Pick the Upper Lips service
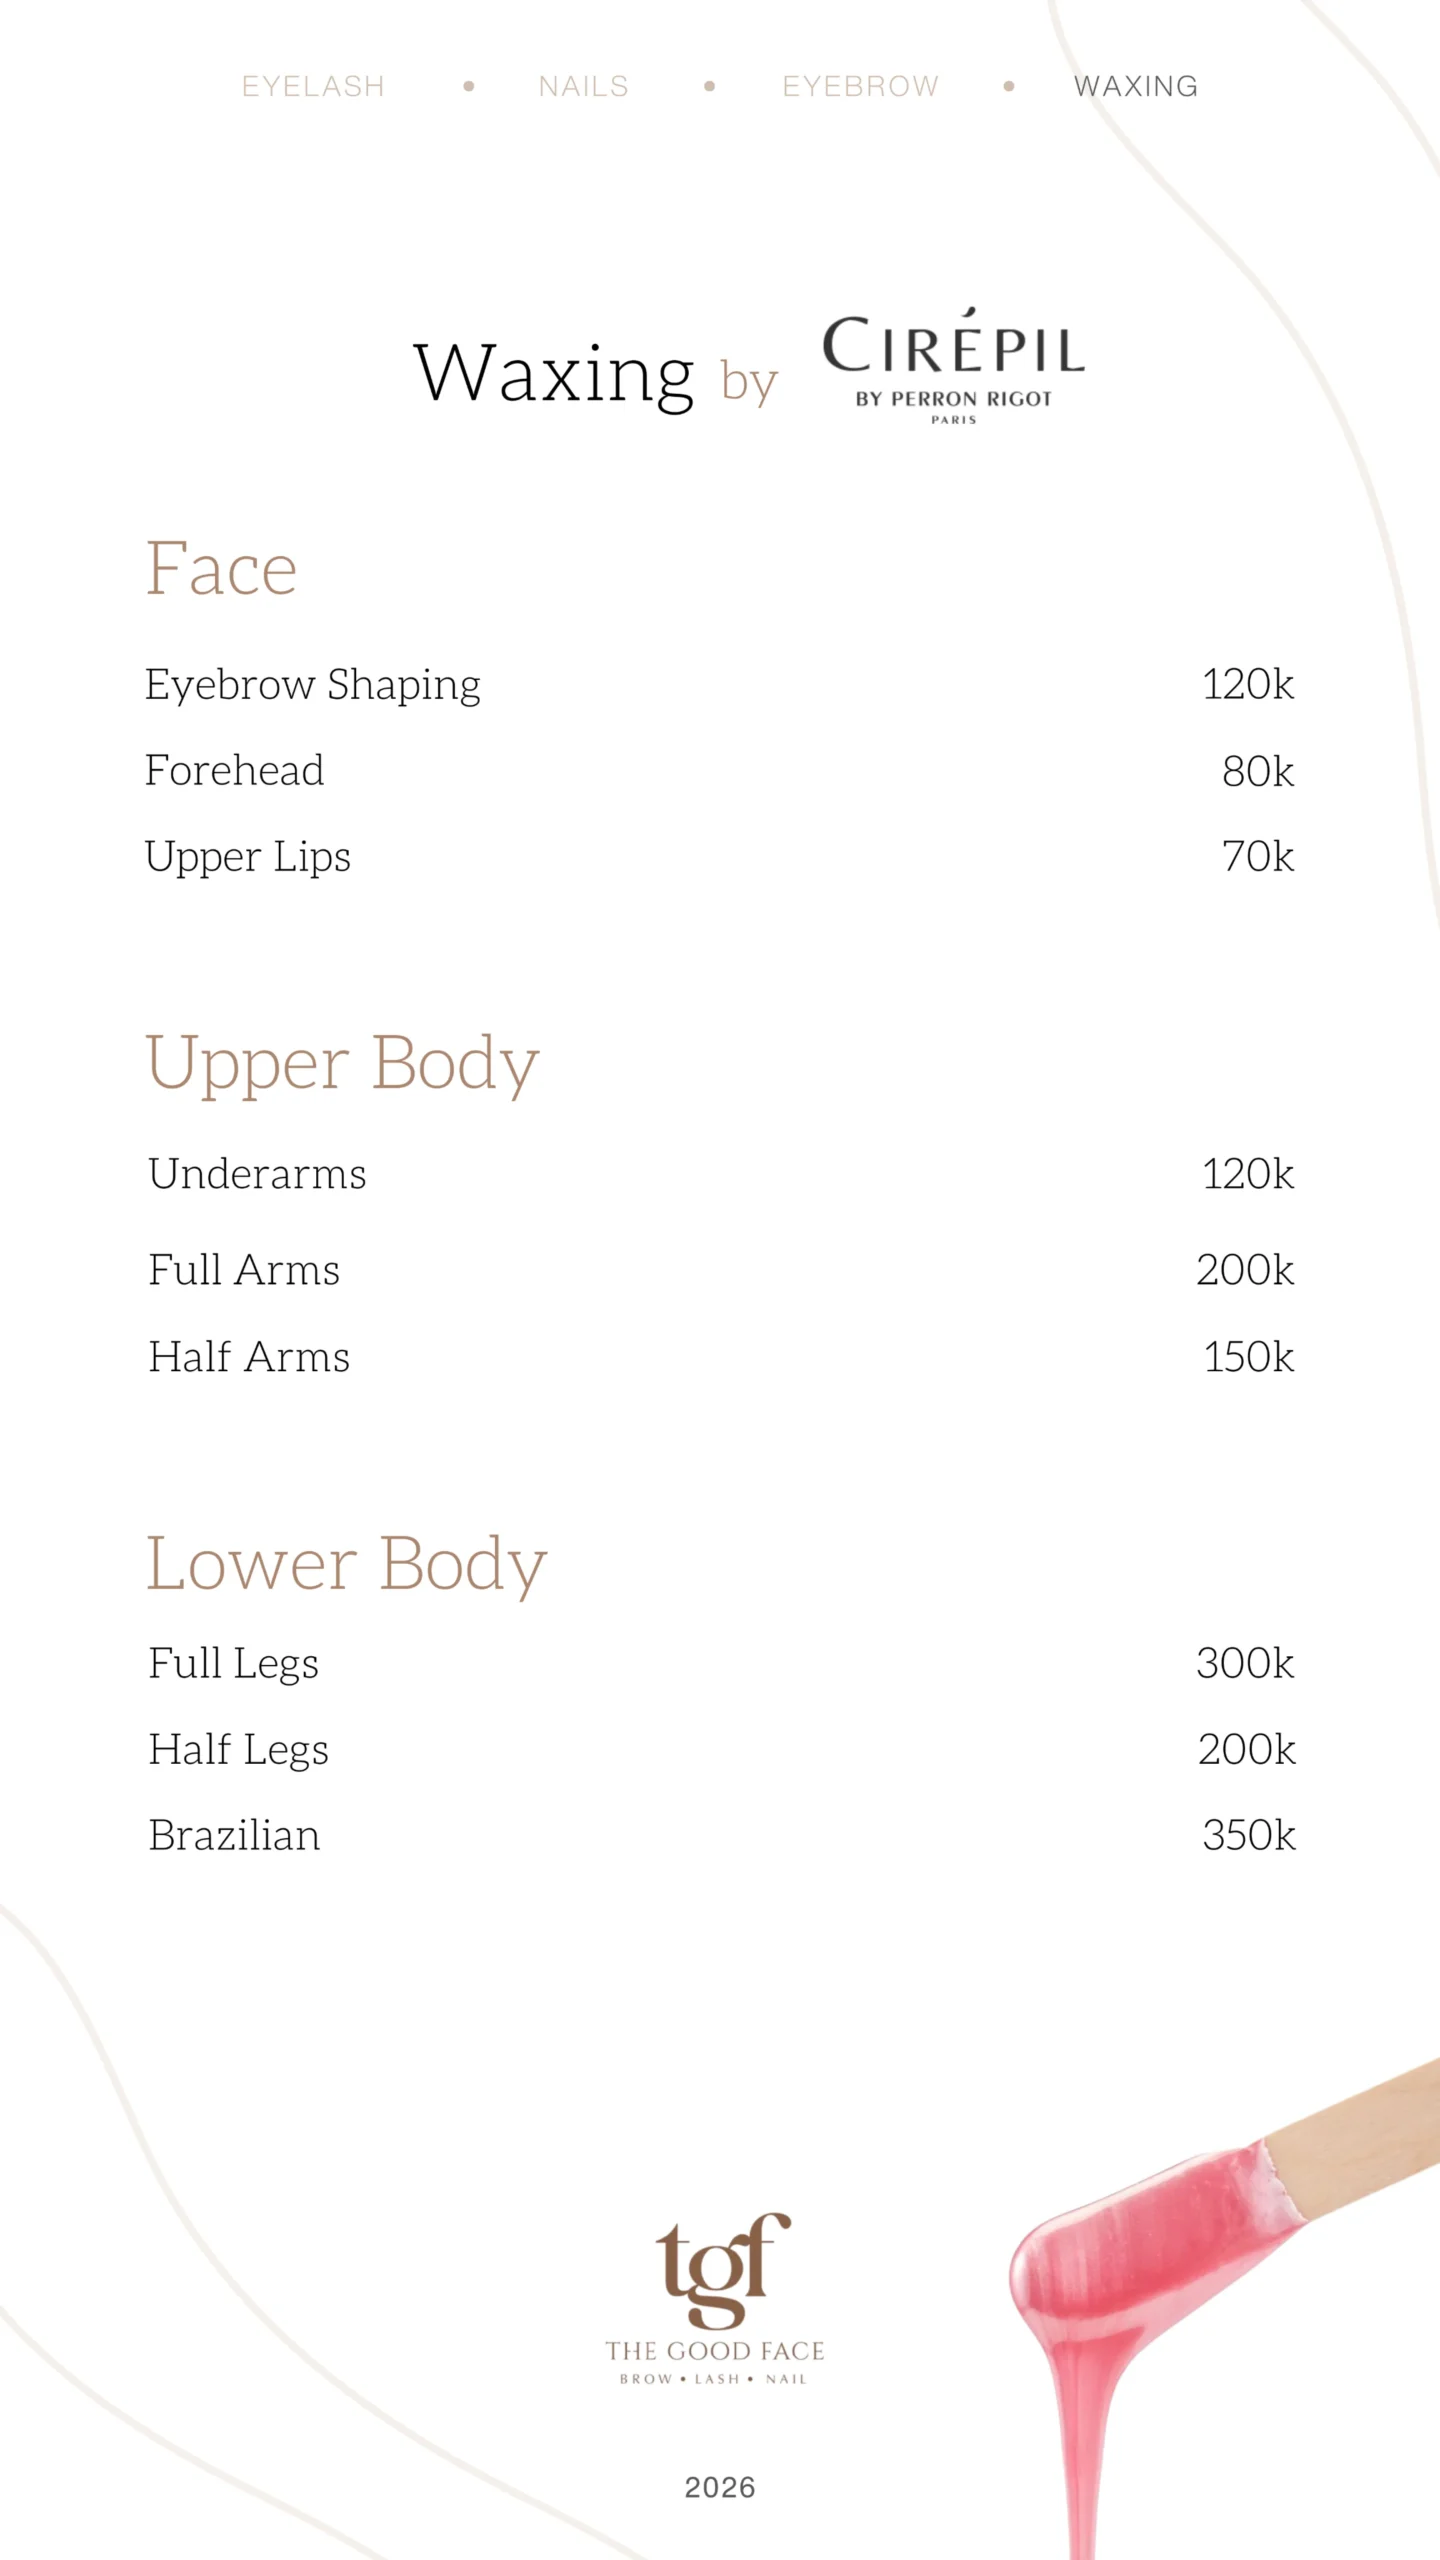This screenshot has height=2560, width=1440. (x=247, y=857)
